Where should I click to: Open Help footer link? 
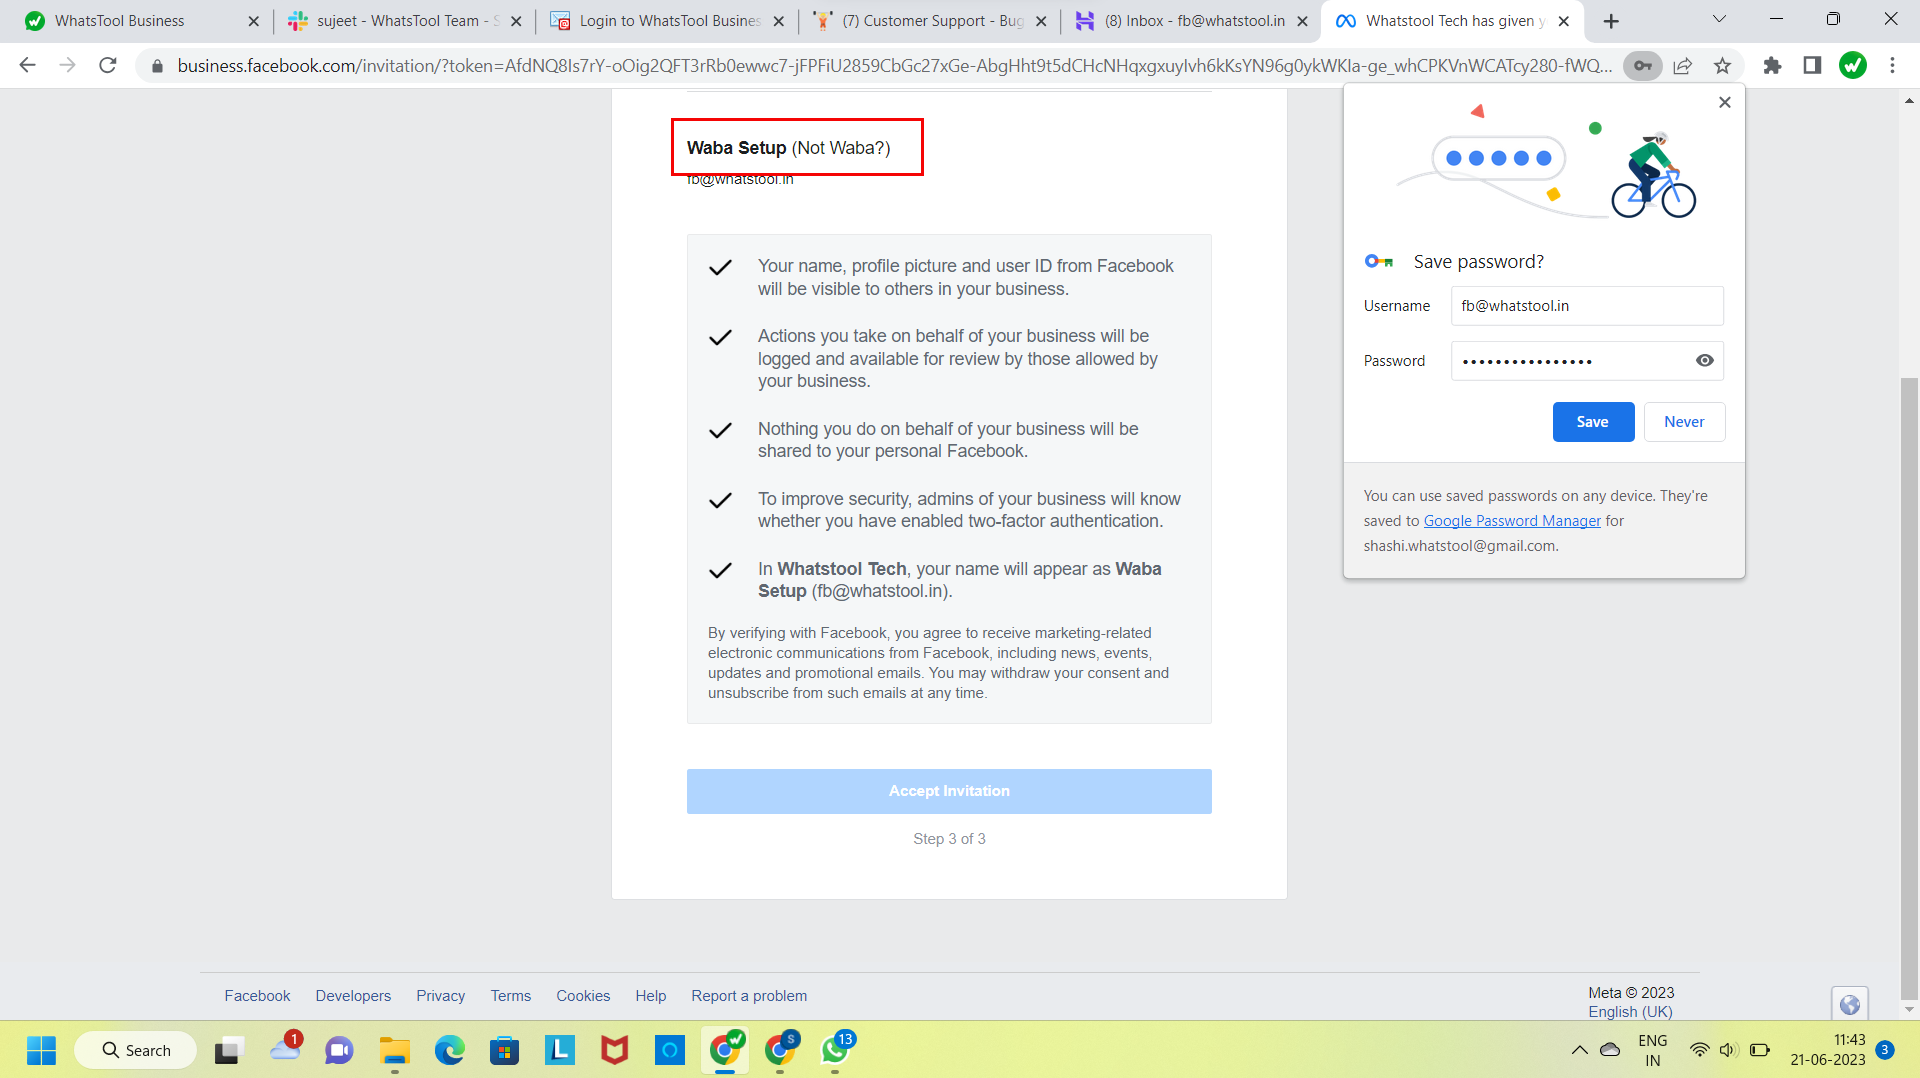651,996
